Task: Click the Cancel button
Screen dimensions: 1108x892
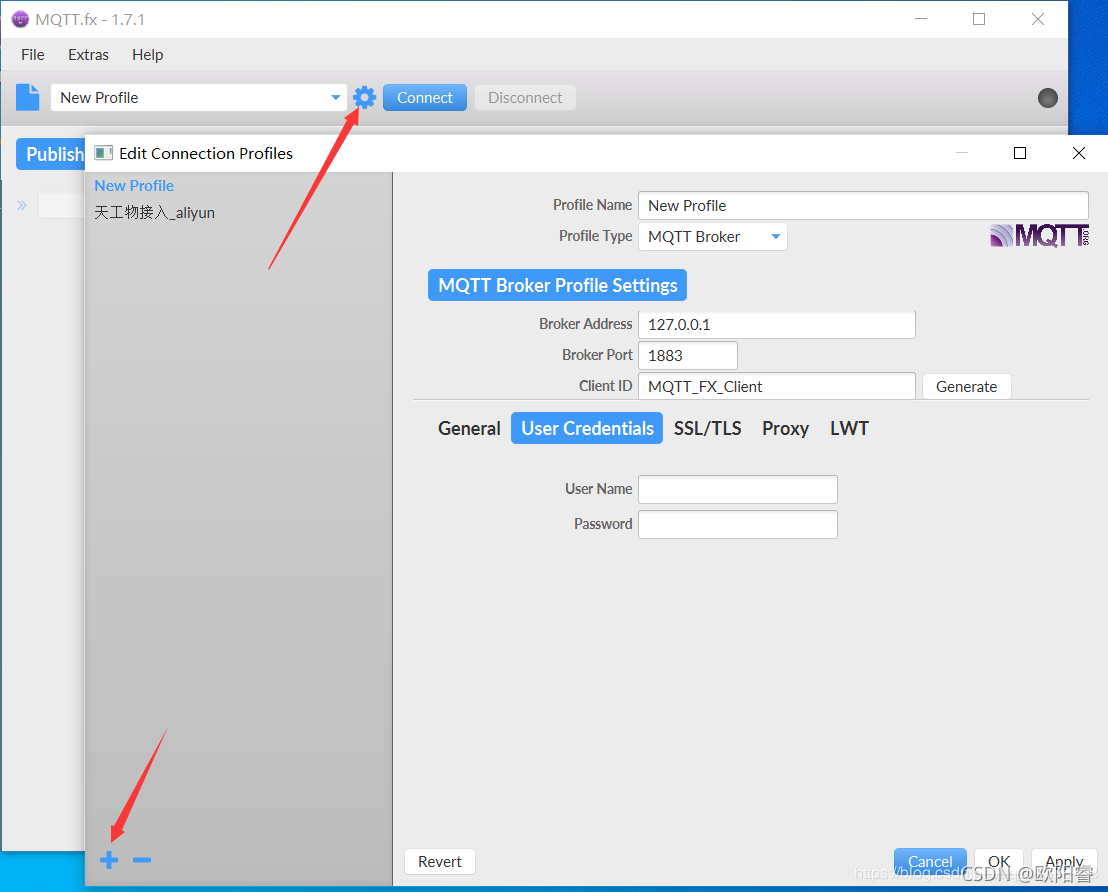Action: tap(930, 862)
